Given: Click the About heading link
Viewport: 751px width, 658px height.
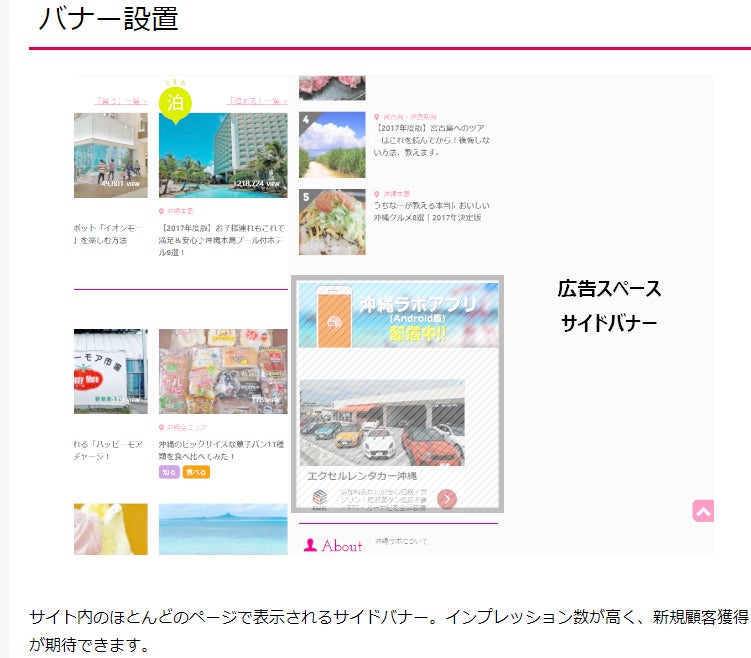Looking at the screenshot, I should (x=341, y=546).
